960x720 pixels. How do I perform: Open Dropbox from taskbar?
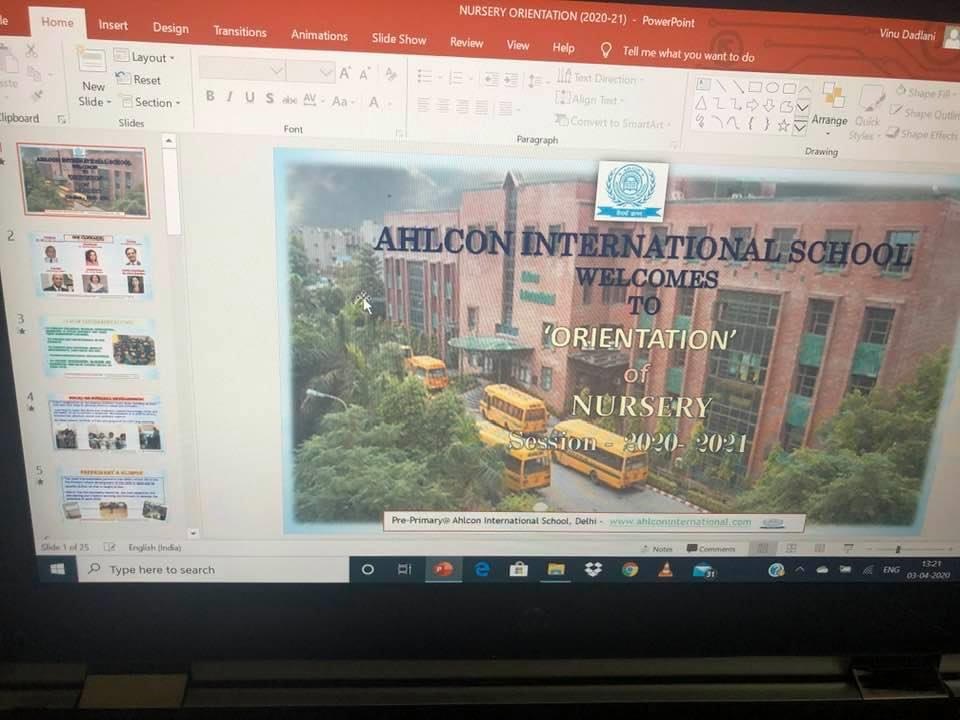coord(593,570)
